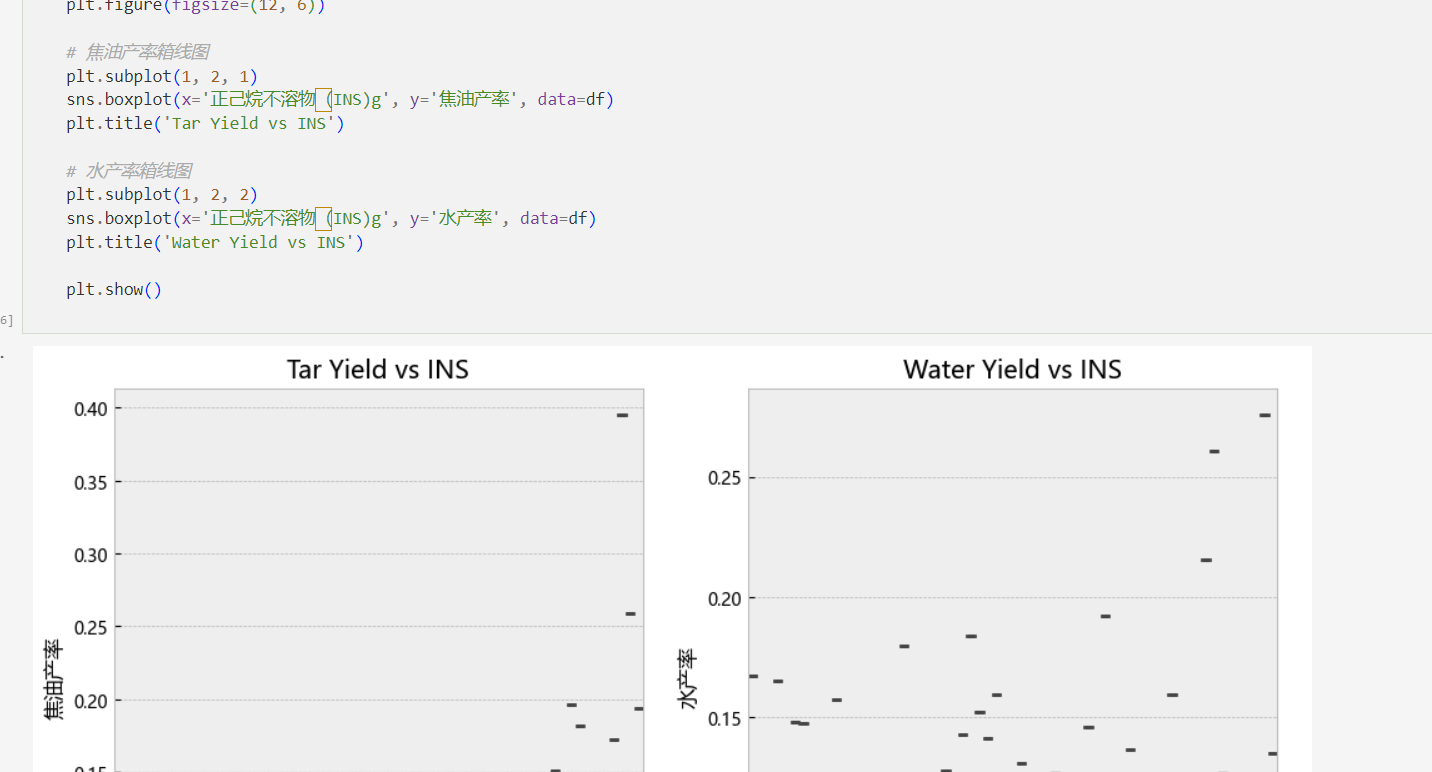The height and width of the screenshot is (772, 1432).
Task: Place cursor on plt.subplot(1, 2, 2) line
Action: 162,195
